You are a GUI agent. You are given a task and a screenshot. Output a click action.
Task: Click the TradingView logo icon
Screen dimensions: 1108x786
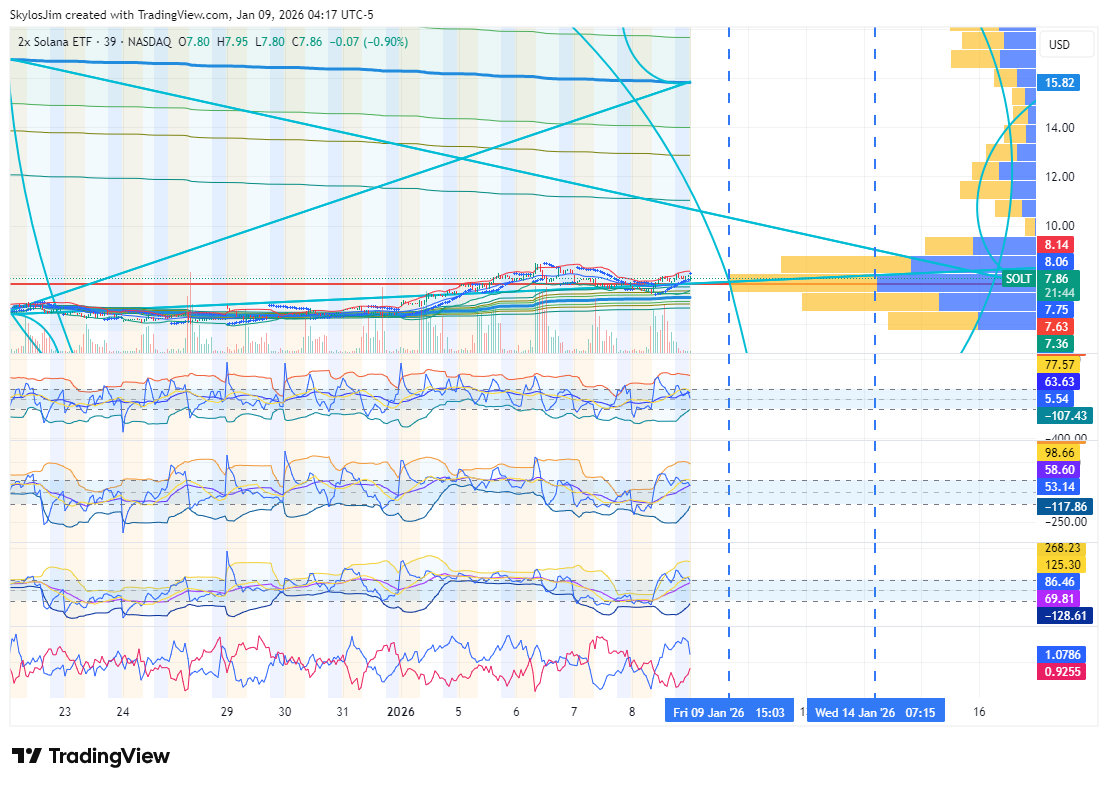pos(26,756)
